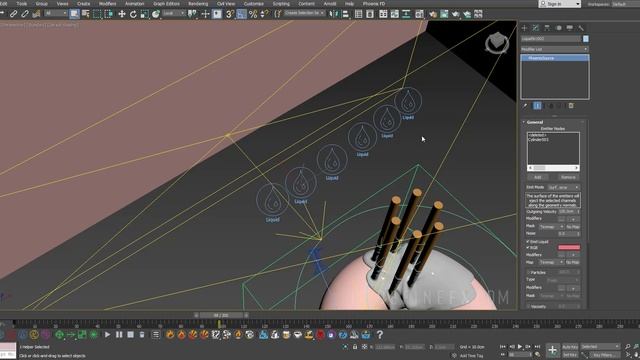Image resolution: width=640 pixels, height=360 pixels.
Task: Click the object name field
Action: 551,39
